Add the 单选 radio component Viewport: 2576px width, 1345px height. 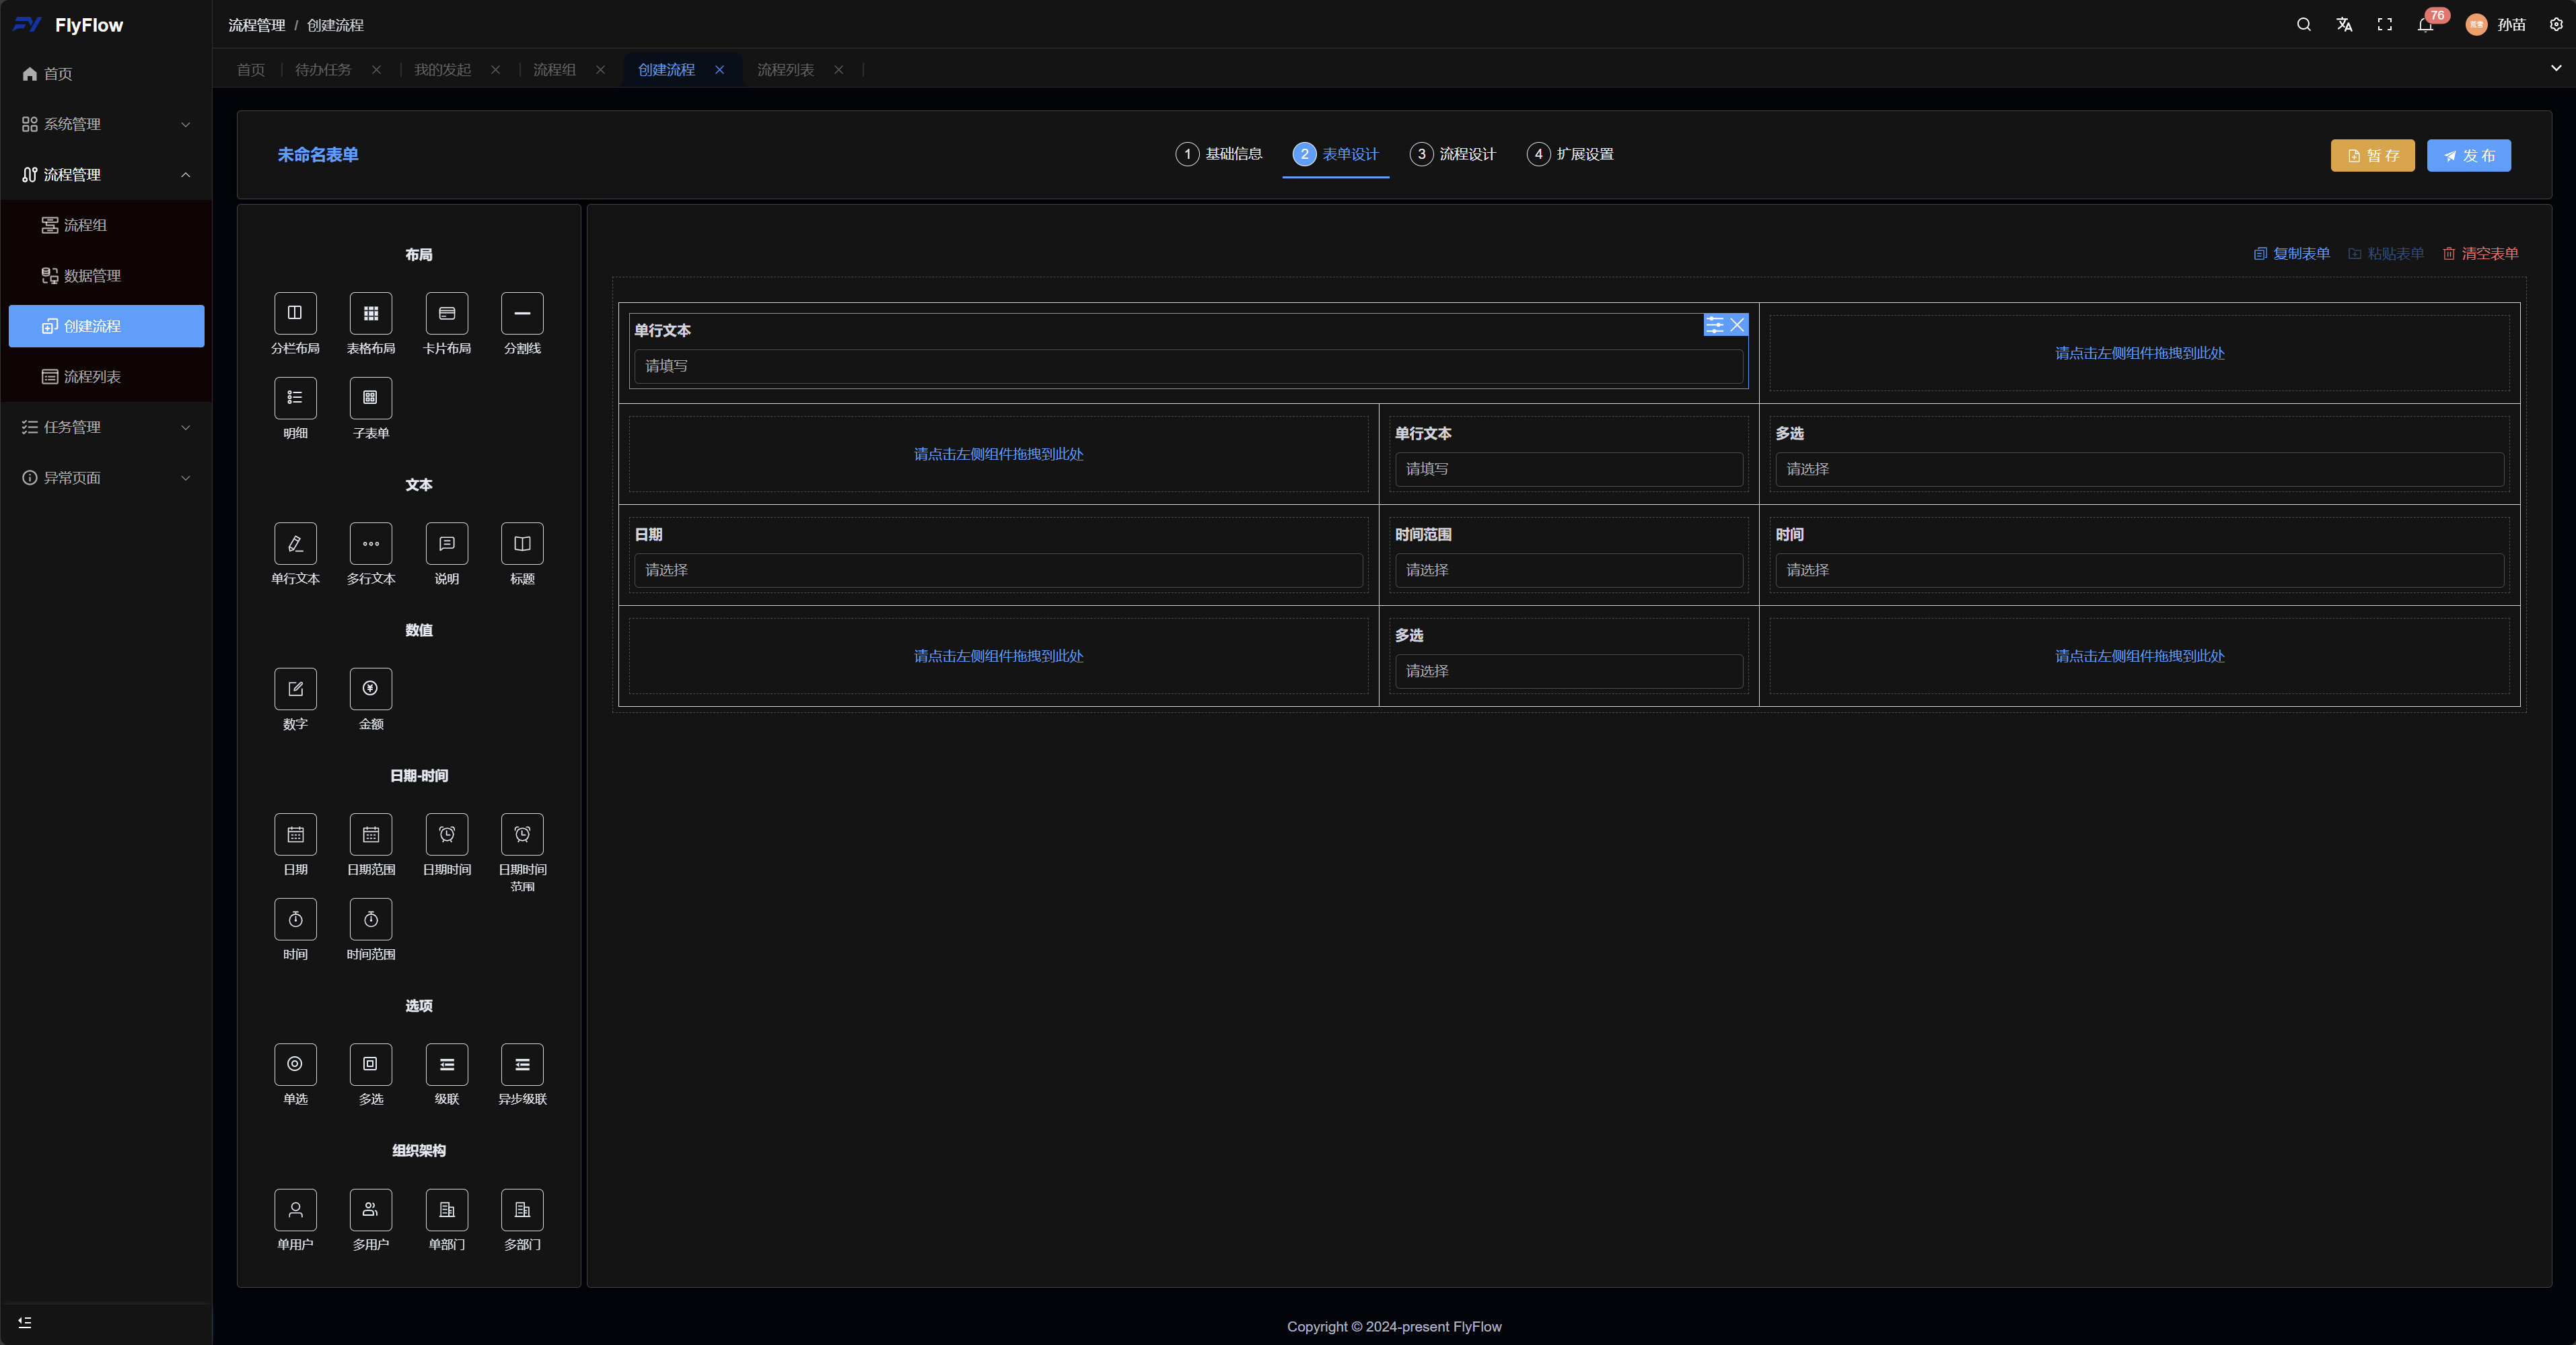point(295,1064)
